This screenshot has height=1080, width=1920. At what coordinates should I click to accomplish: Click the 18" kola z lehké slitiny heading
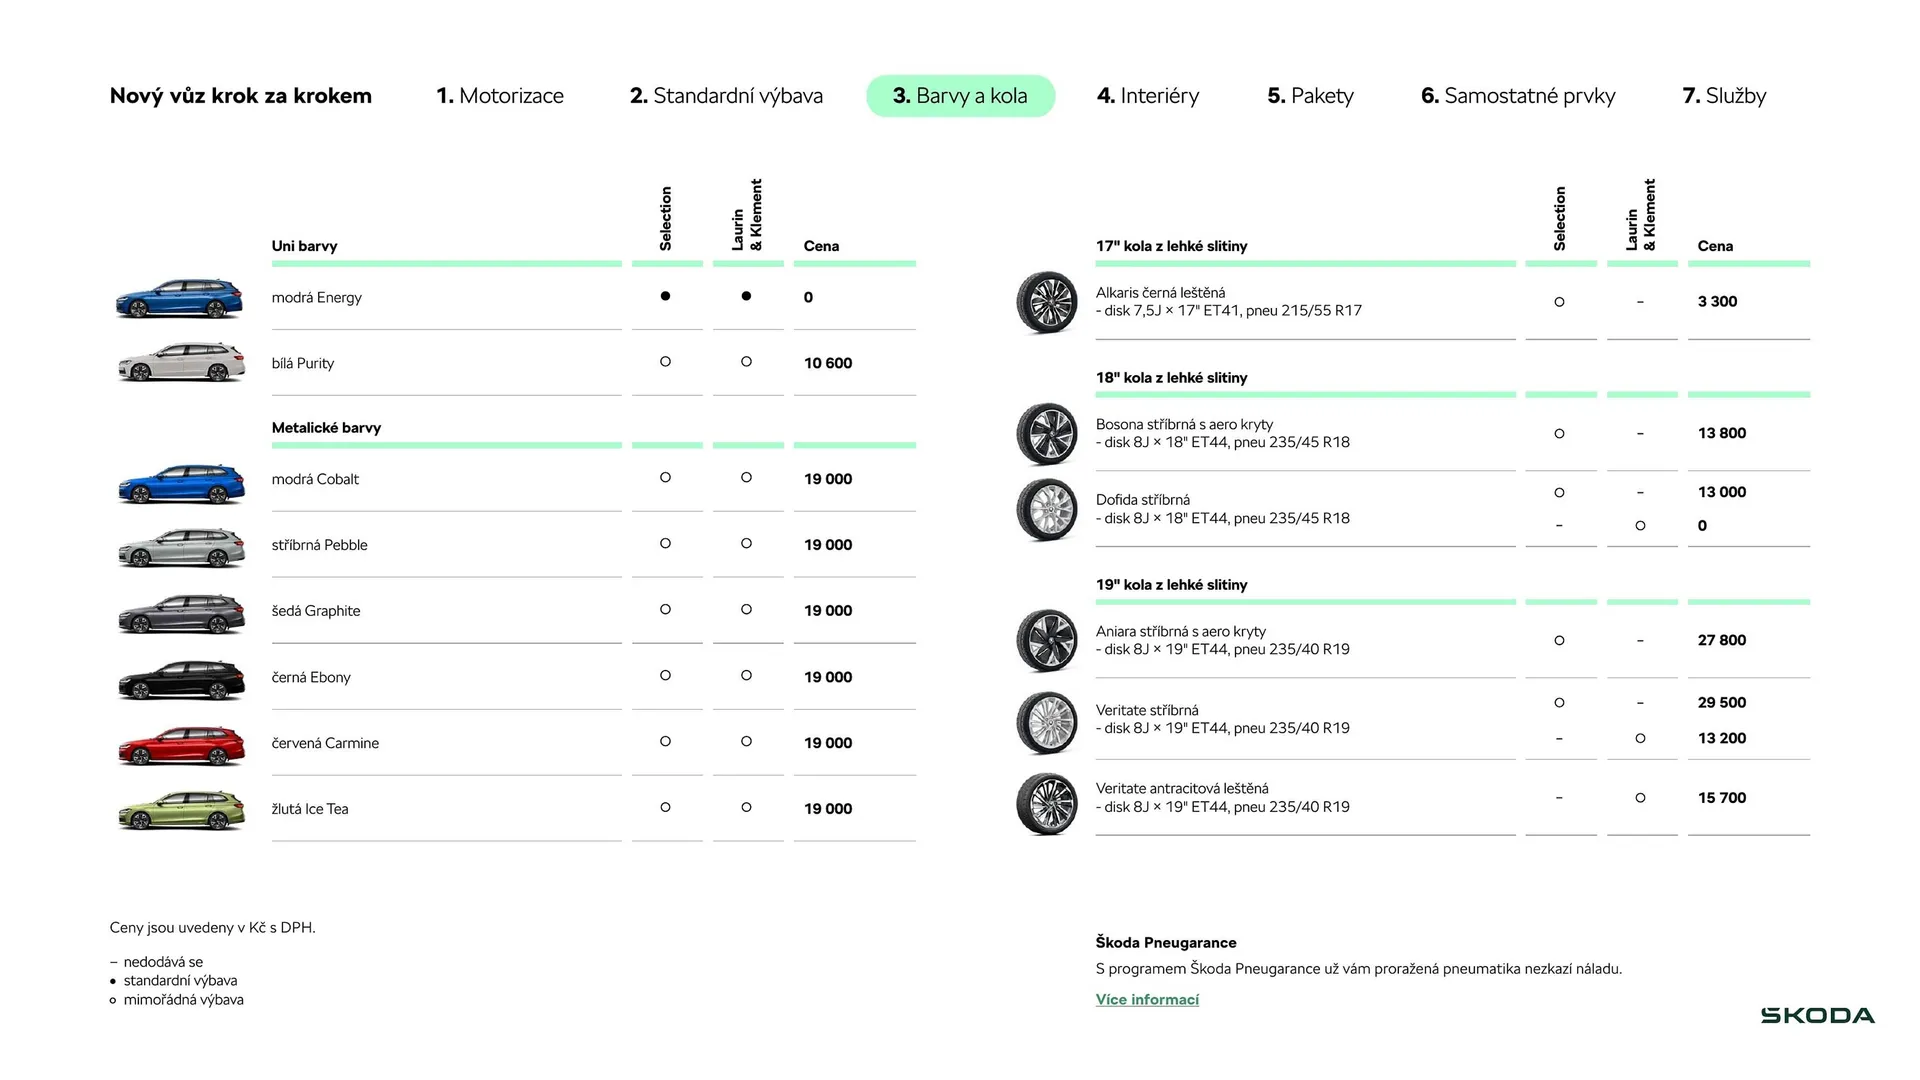(1171, 378)
